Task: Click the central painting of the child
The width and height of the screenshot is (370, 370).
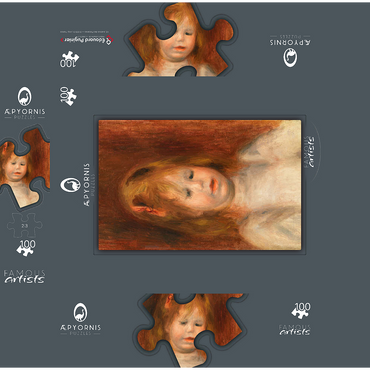Action: click(200, 185)
